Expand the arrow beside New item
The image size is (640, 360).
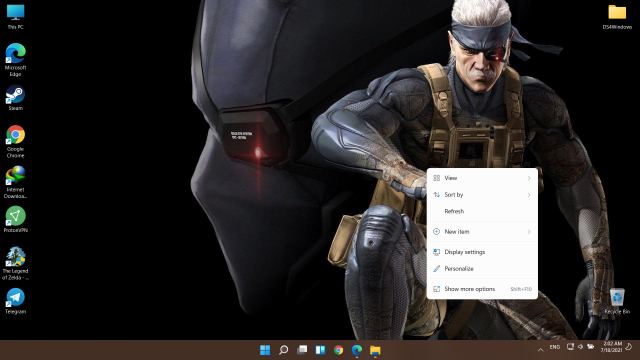tap(529, 231)
